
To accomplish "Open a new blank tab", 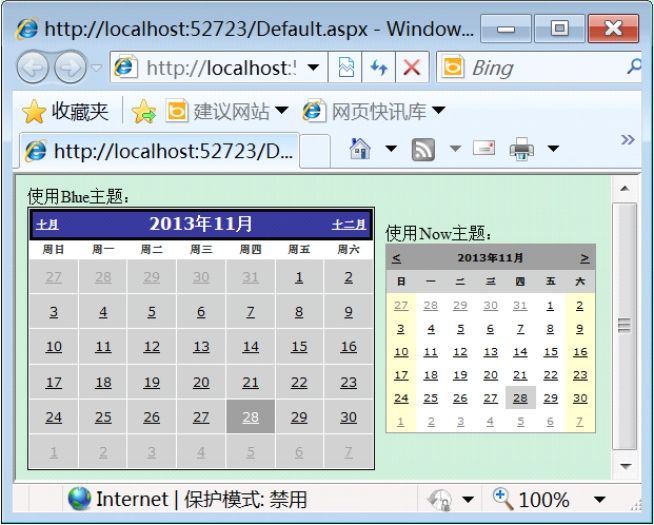I will [315, 151].
